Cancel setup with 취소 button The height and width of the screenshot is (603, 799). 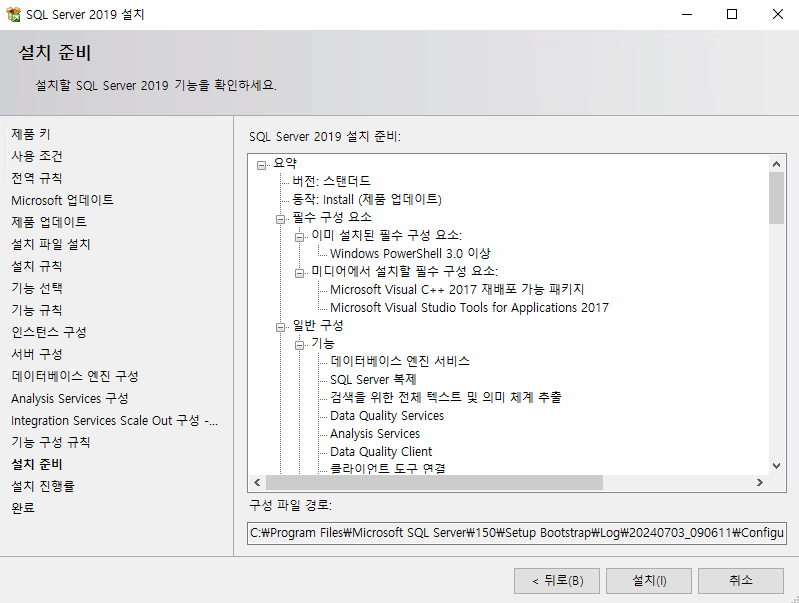(740, 581)
